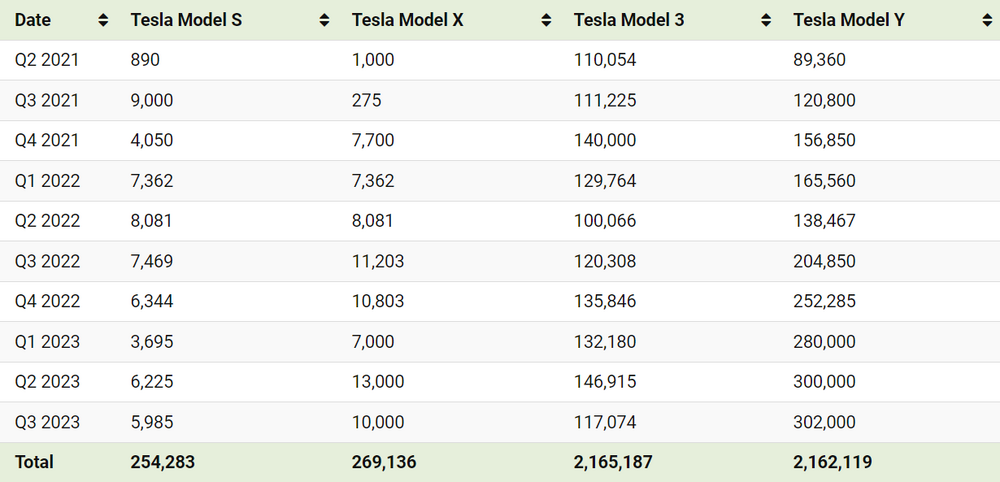Click the sort icon in Tesla Model X header
Screen dimensions: 1000x482
click(546, 20)
